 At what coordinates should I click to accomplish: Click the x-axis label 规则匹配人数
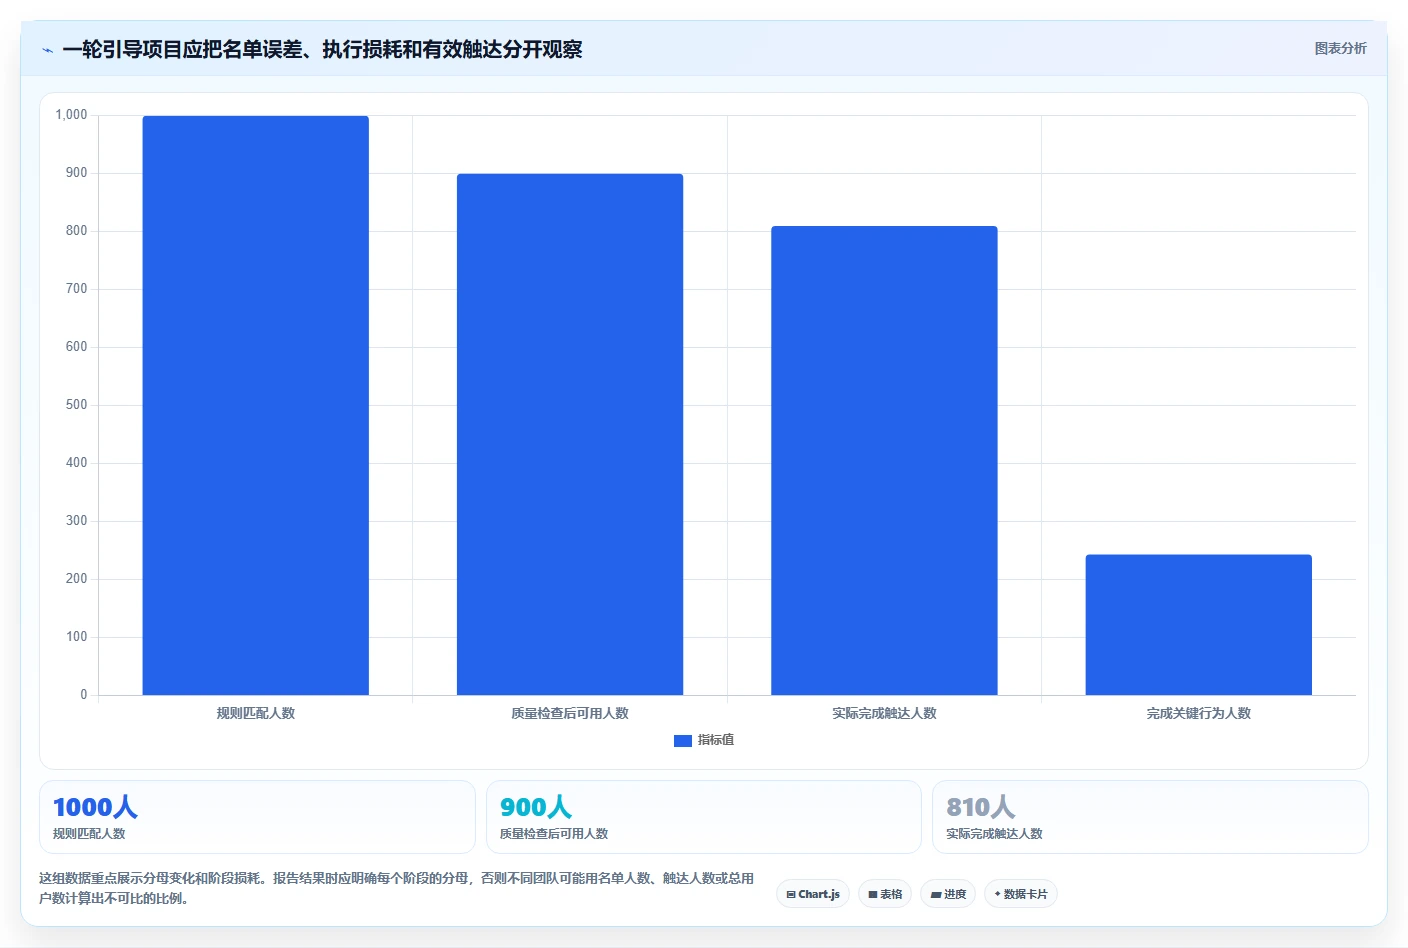pos(256,713)
